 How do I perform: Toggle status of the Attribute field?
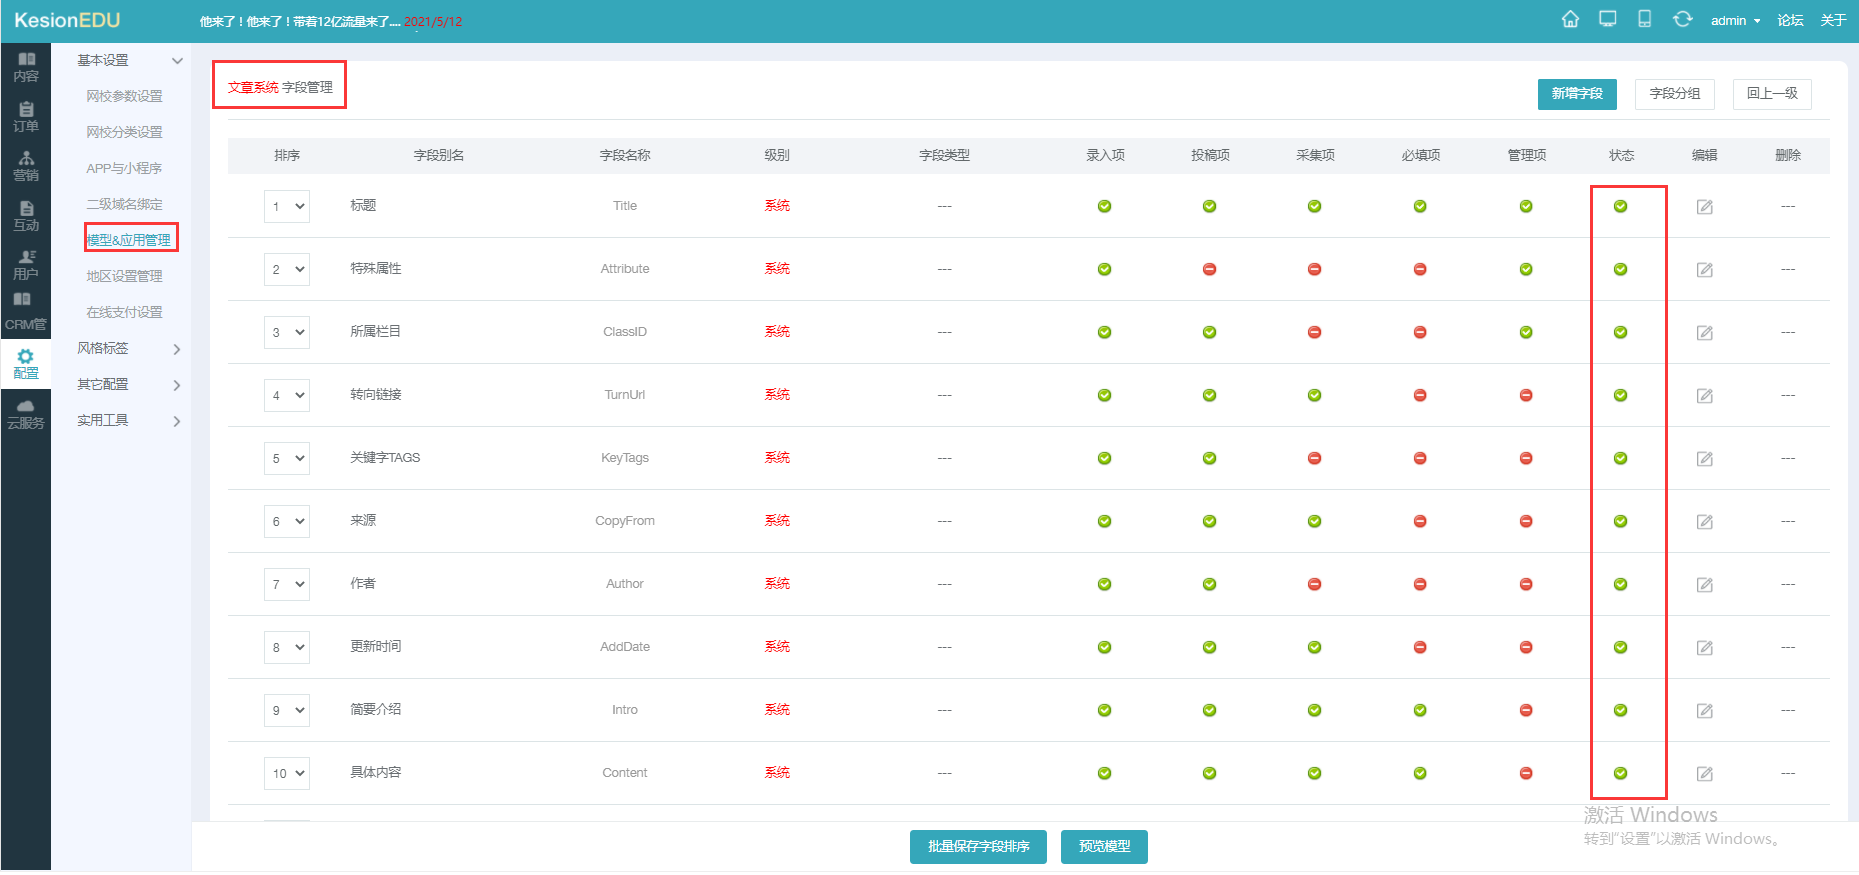coord(1620,270)
